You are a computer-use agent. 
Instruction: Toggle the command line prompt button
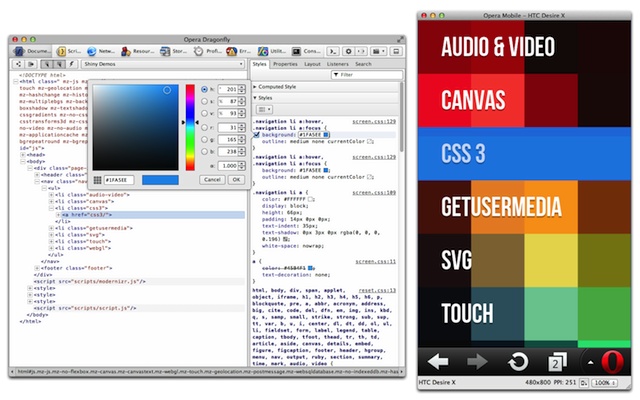coord(333,51)
